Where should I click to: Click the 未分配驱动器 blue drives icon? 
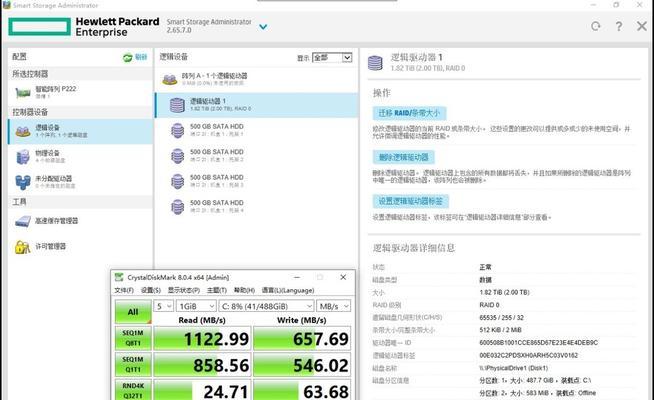tap(23, 182)
